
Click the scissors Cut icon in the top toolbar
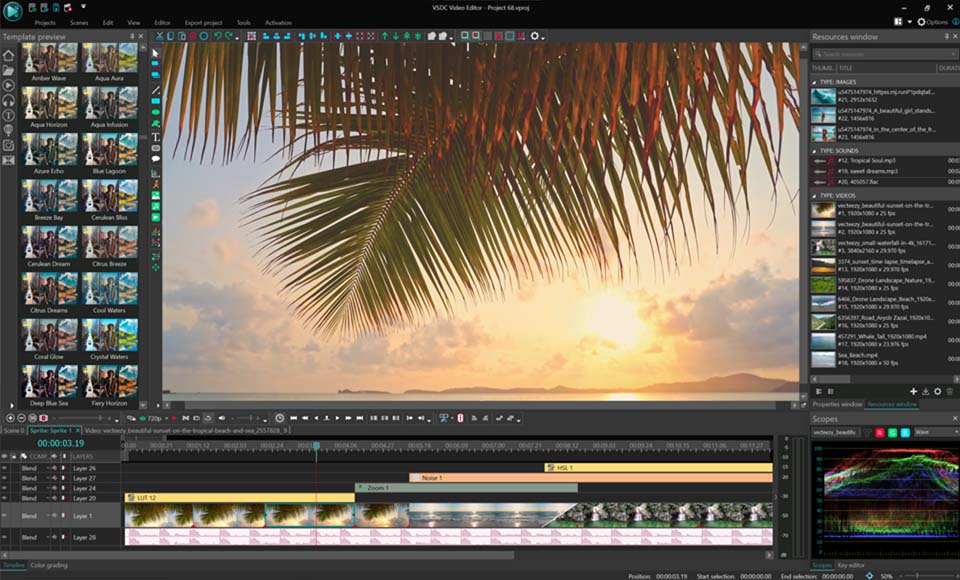(159, 36)
